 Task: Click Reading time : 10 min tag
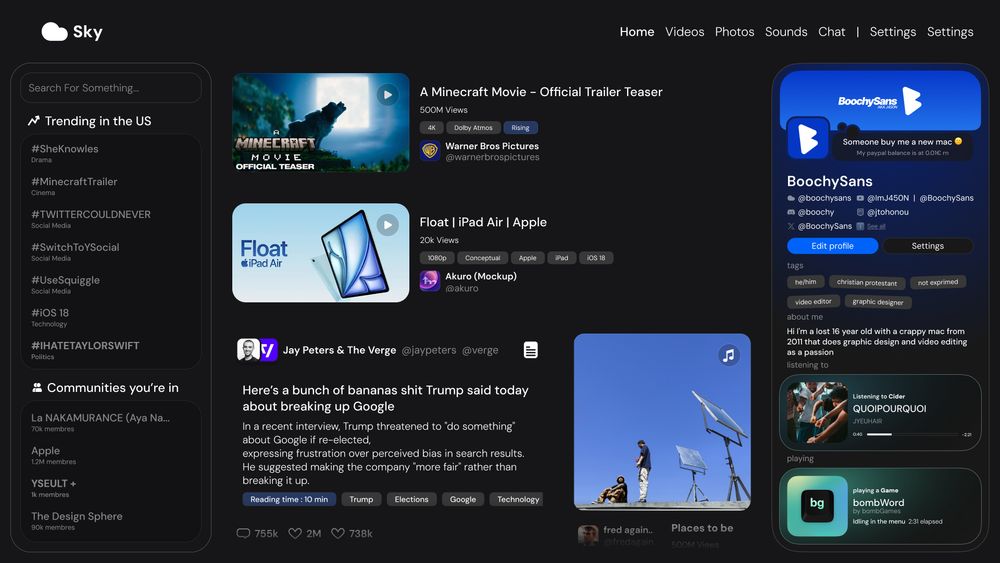click(x=289, y=499)
